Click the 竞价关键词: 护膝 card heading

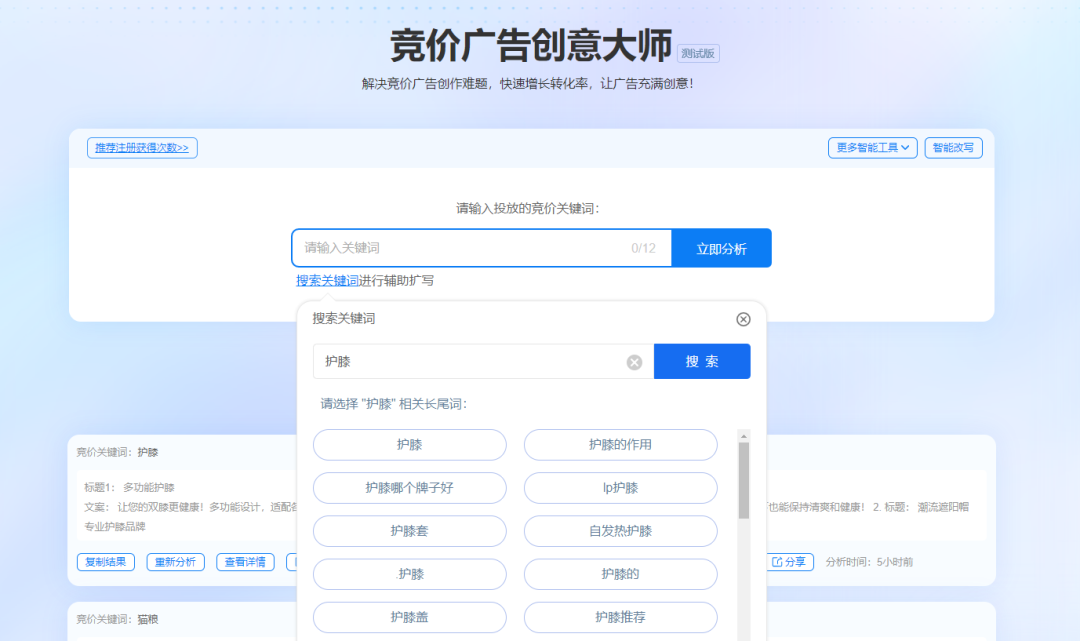118,452
